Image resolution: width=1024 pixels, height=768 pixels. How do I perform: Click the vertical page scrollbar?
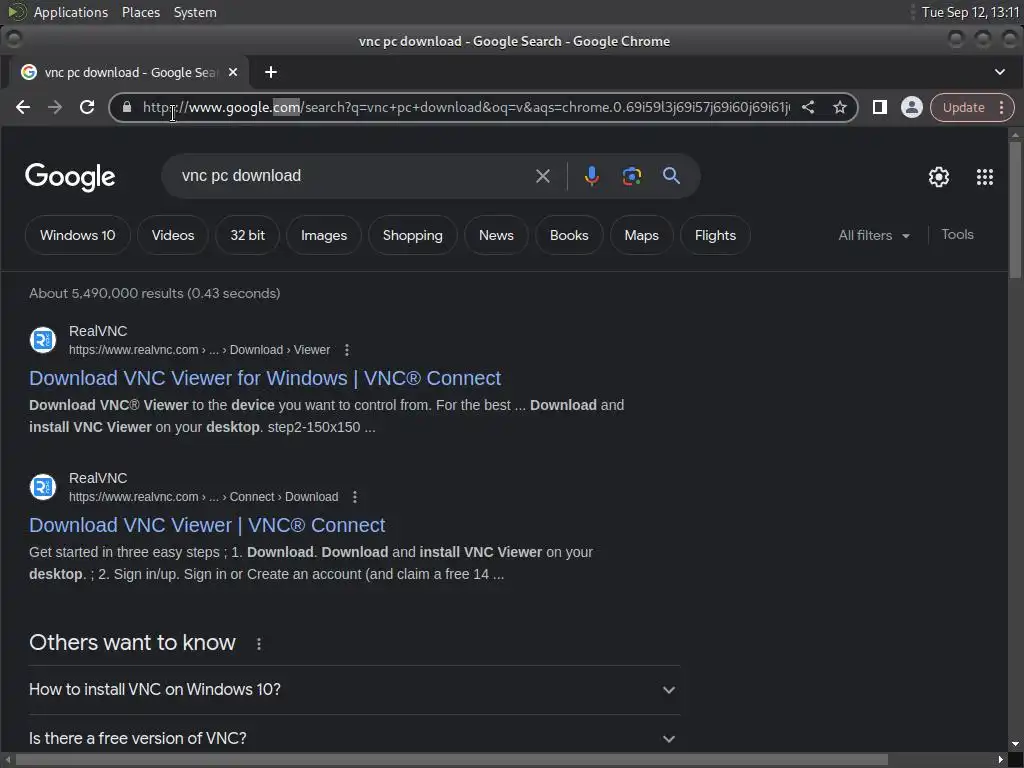1014,210
